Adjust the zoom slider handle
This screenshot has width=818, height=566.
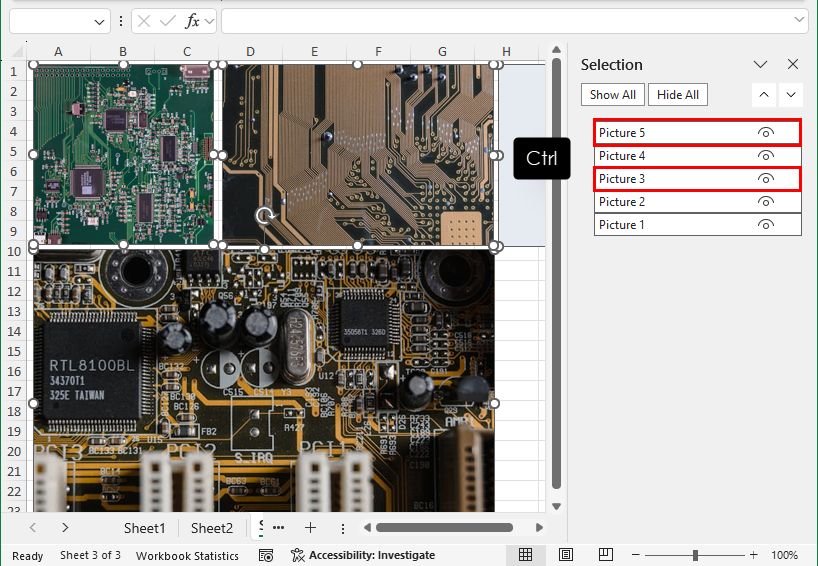pos(695,556)
